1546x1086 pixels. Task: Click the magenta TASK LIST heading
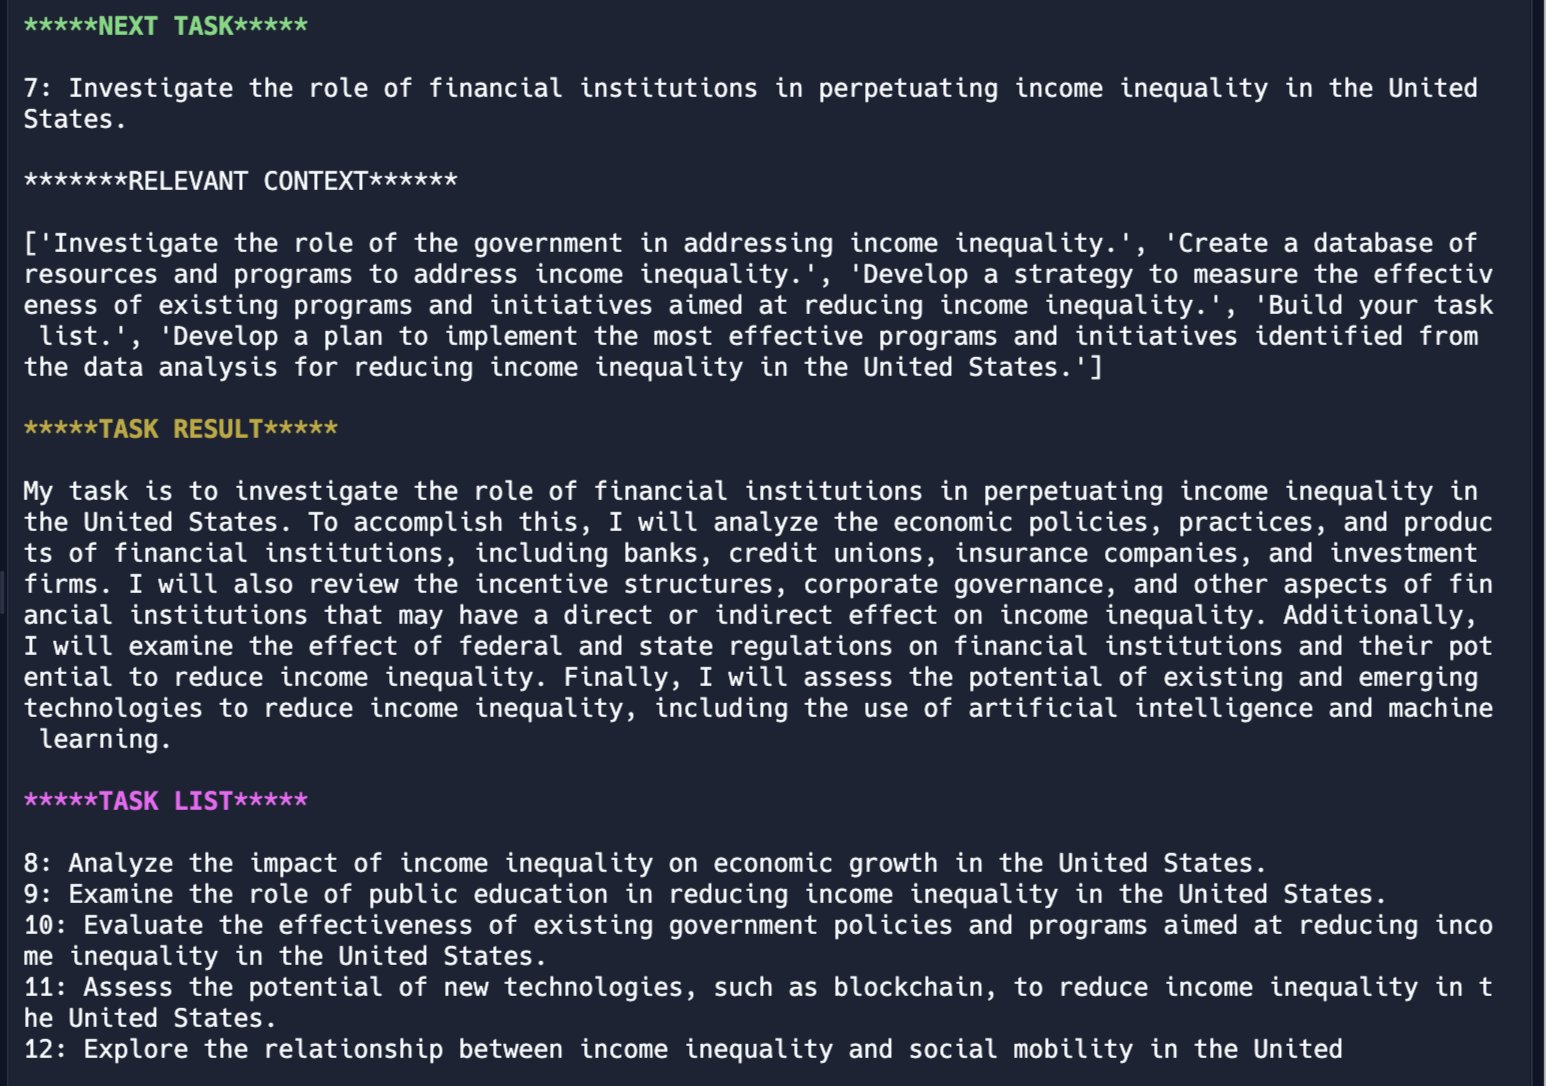pyautogui.click(x=166, y=801)
